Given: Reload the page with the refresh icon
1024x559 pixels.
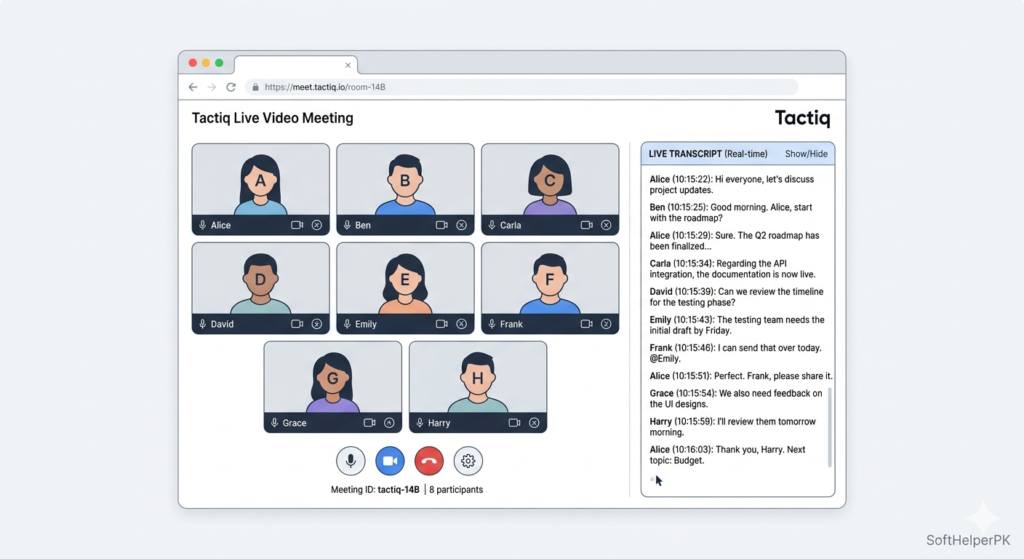Looking at the screenshot, I should (x=231, y=87).
